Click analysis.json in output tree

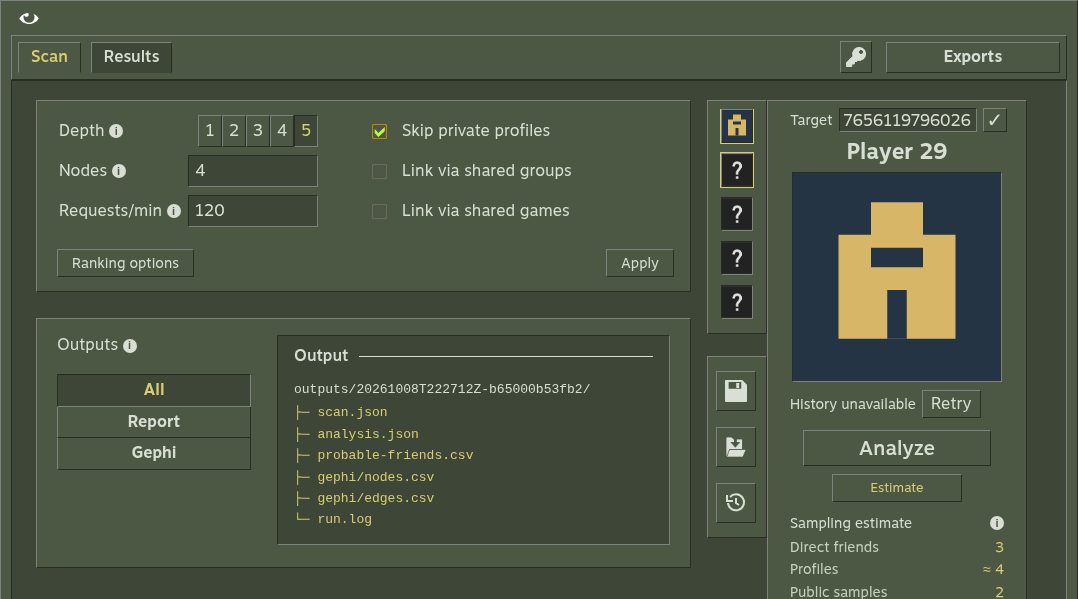[x=368, y=434]
